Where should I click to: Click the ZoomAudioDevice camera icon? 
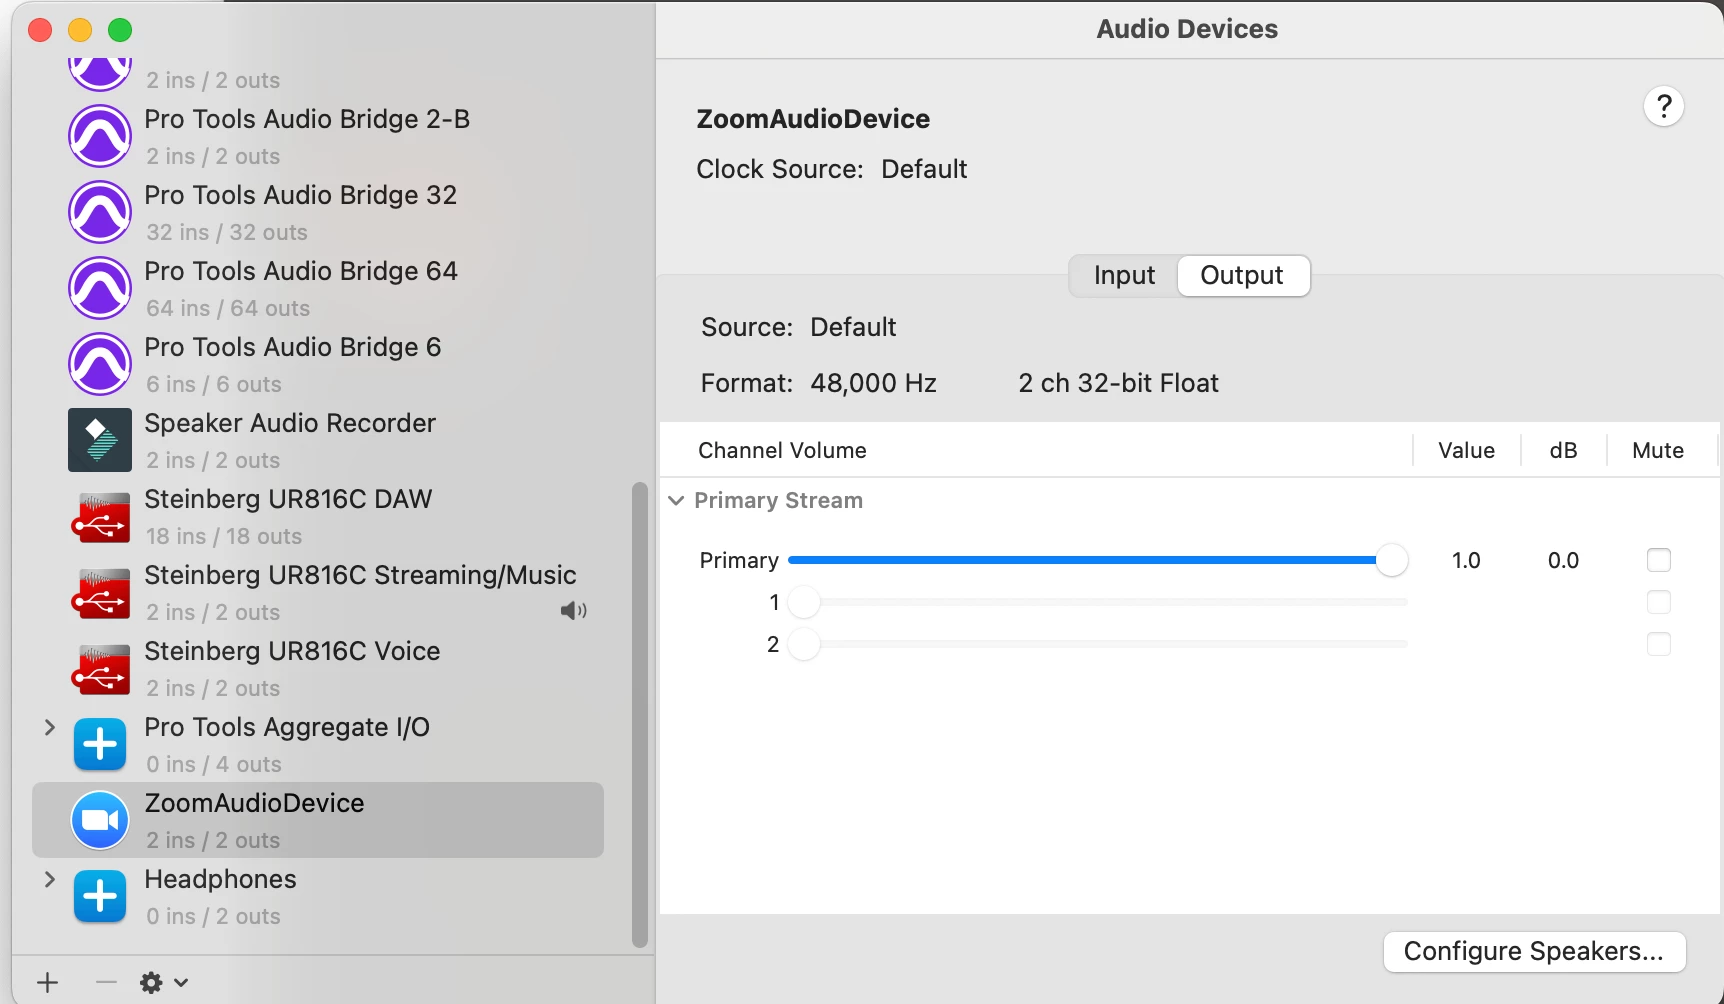click(x=100, y=820)
